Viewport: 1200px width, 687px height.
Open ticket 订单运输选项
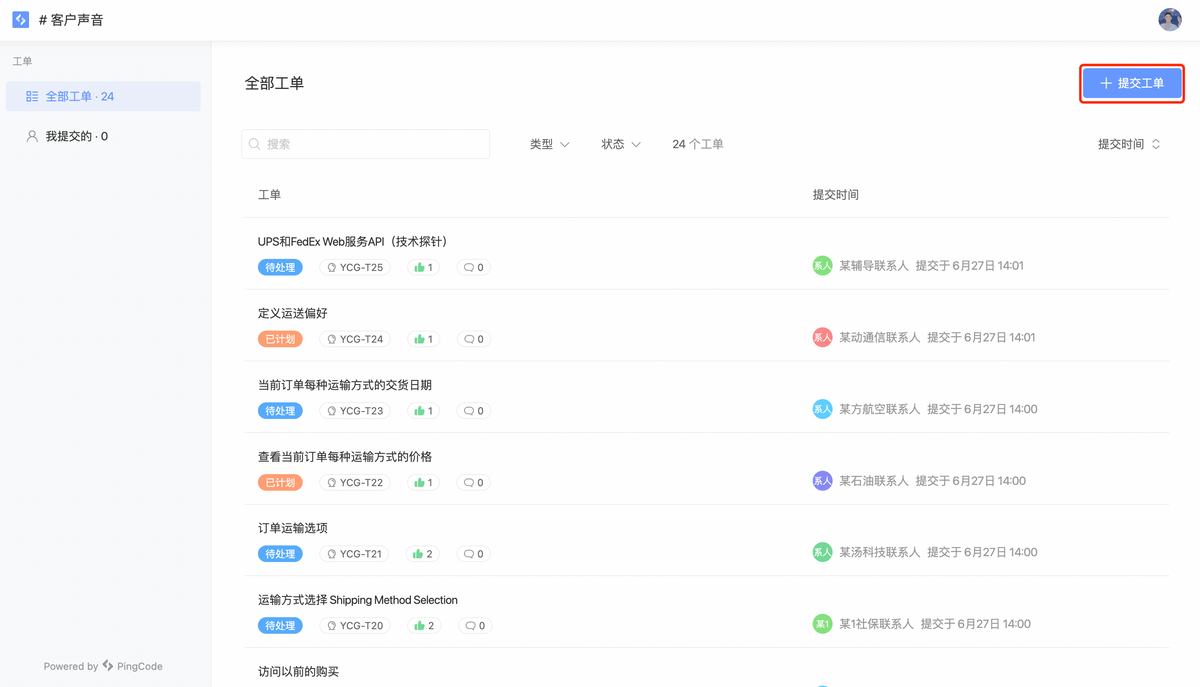pos(293,528)
